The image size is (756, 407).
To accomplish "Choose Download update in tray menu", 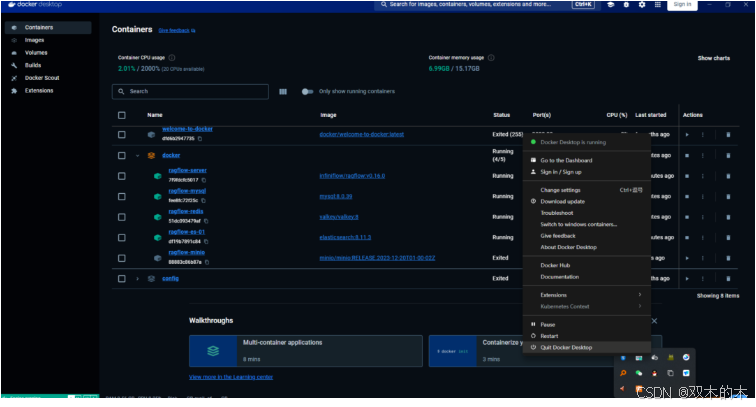I will click(x=587, y=202).
